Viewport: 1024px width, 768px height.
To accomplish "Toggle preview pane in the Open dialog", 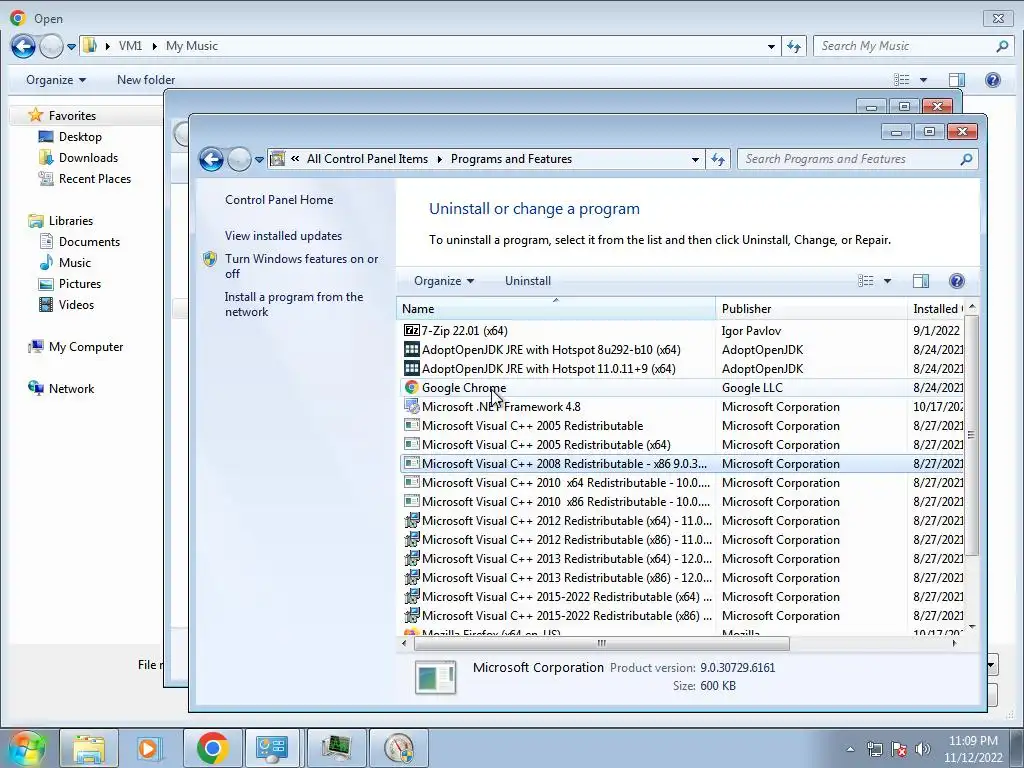I will click(957, 80).
